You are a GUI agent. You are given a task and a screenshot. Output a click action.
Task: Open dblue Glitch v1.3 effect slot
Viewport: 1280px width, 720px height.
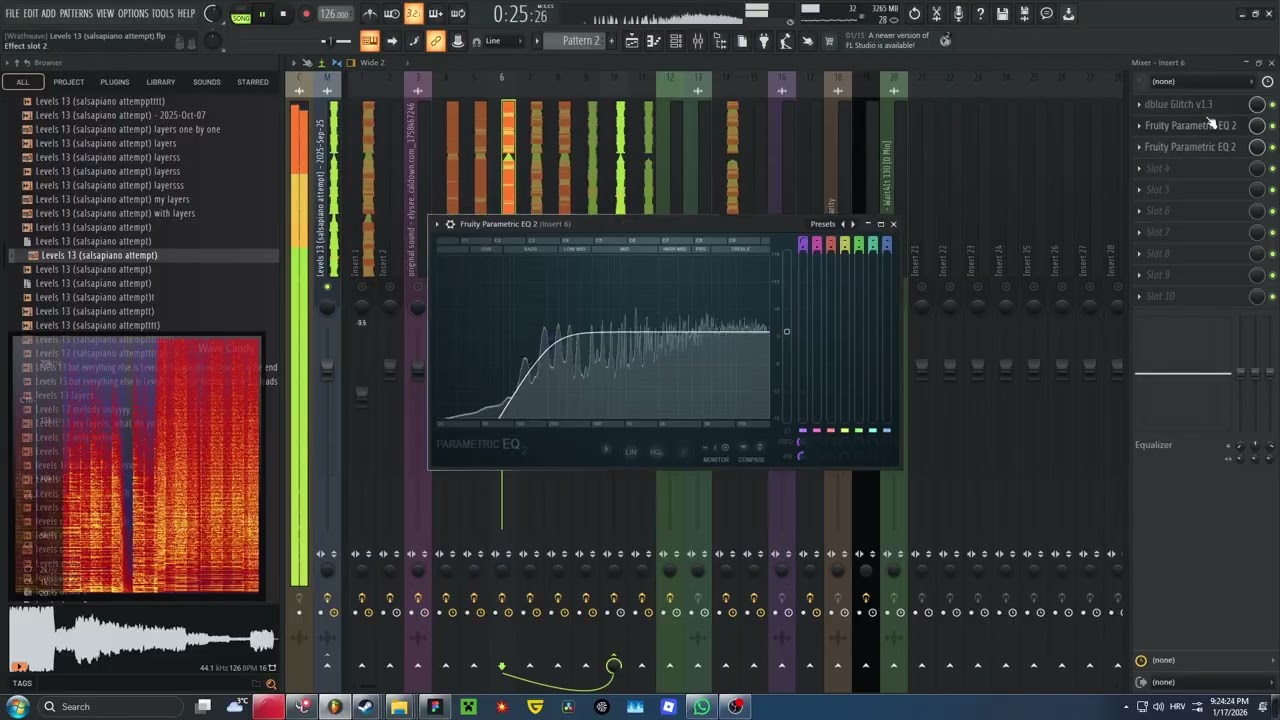tap(1179, 104)
